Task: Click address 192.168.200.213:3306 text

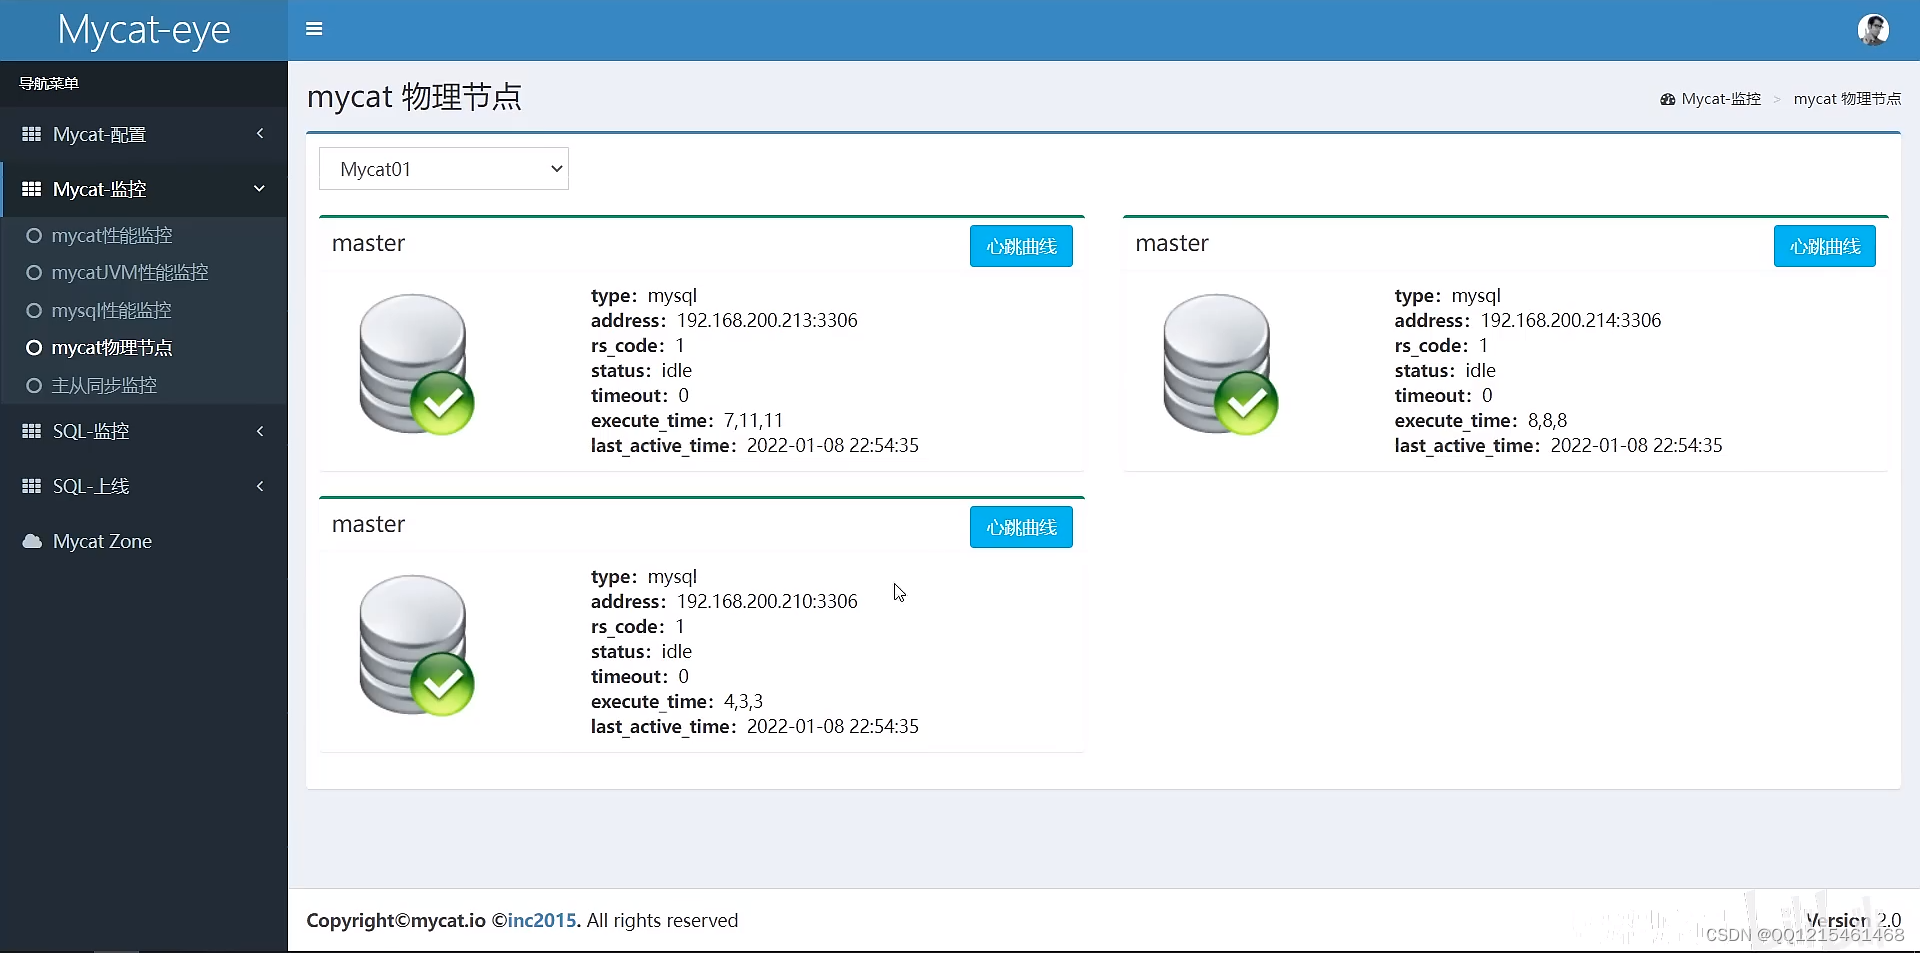Action: [767, 320]
